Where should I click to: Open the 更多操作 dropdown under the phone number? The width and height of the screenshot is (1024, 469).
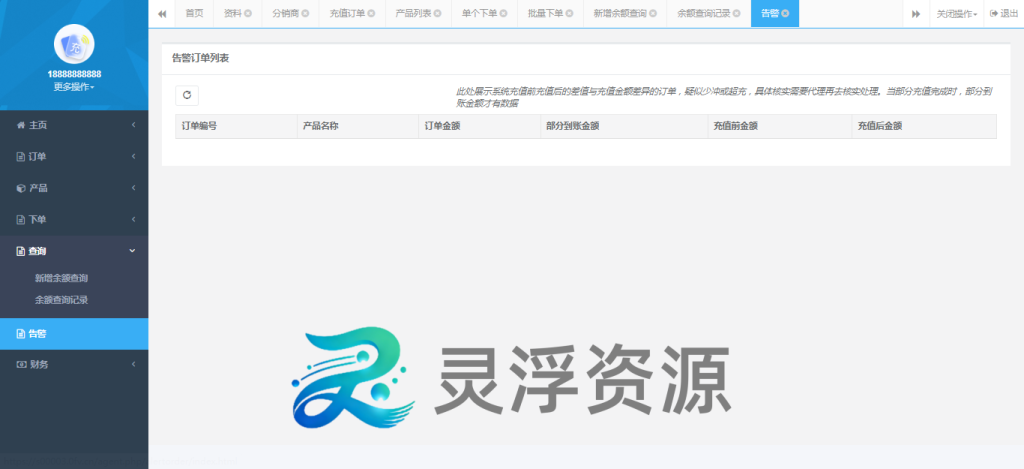[x=74, y=87]
